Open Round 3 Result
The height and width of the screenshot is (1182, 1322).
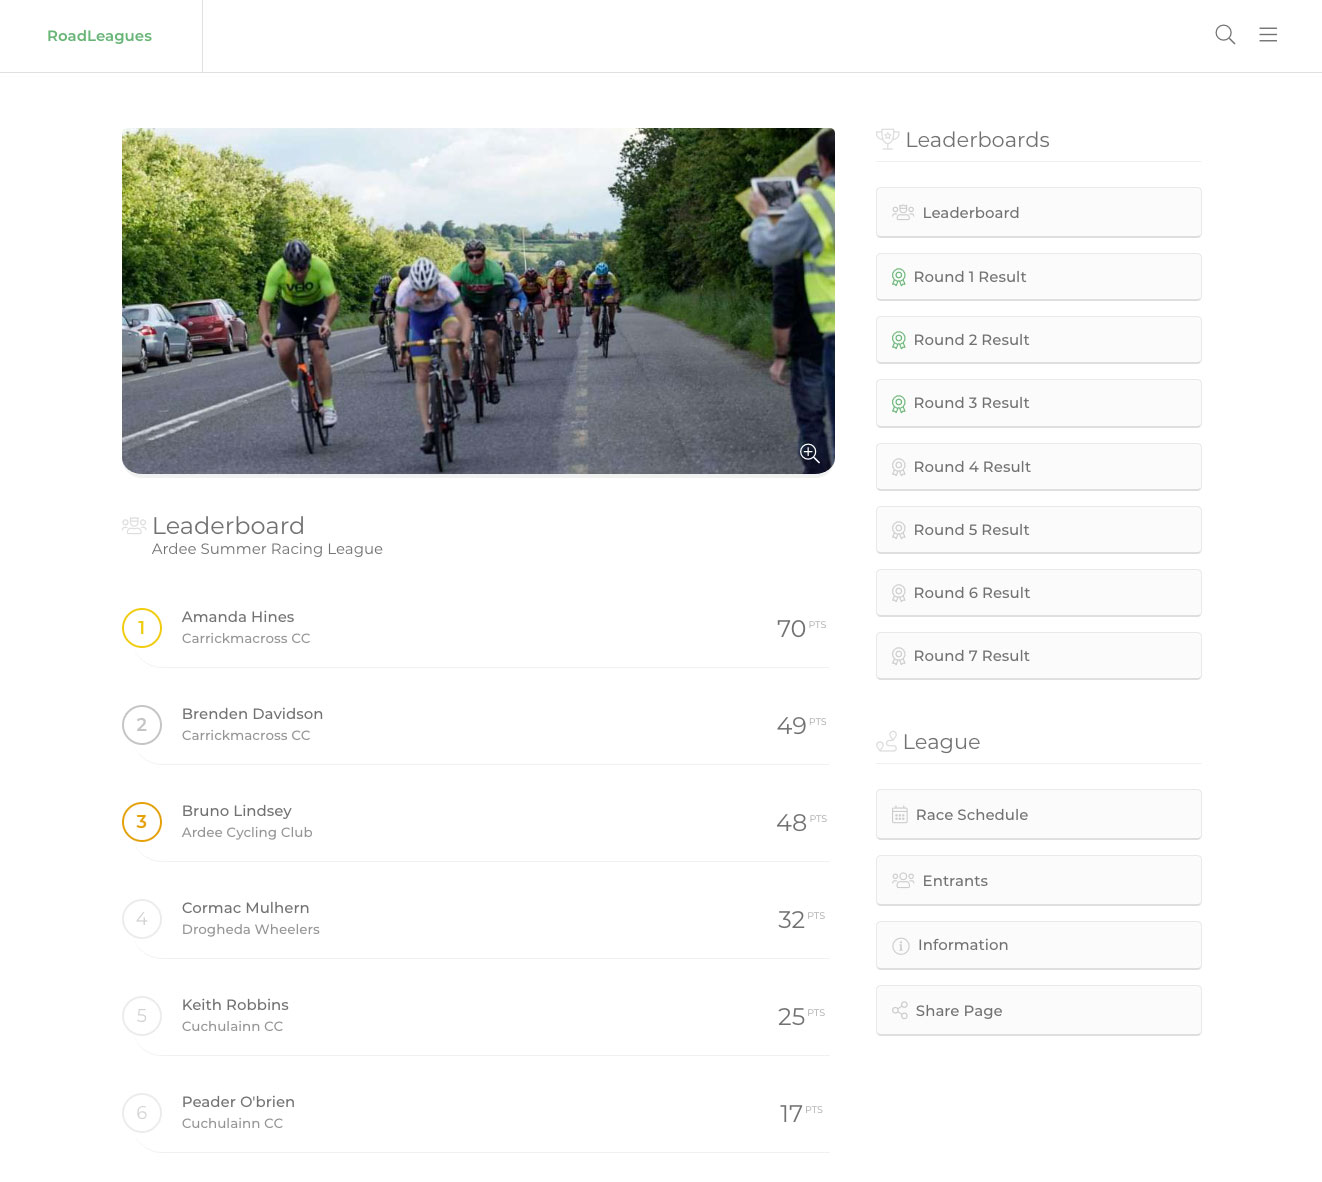coord(1038,403)
